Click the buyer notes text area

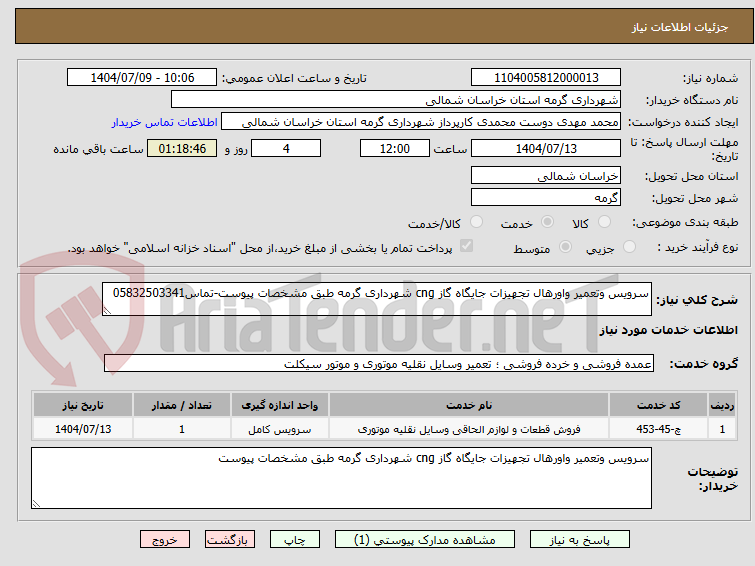[x=341, y=478]
